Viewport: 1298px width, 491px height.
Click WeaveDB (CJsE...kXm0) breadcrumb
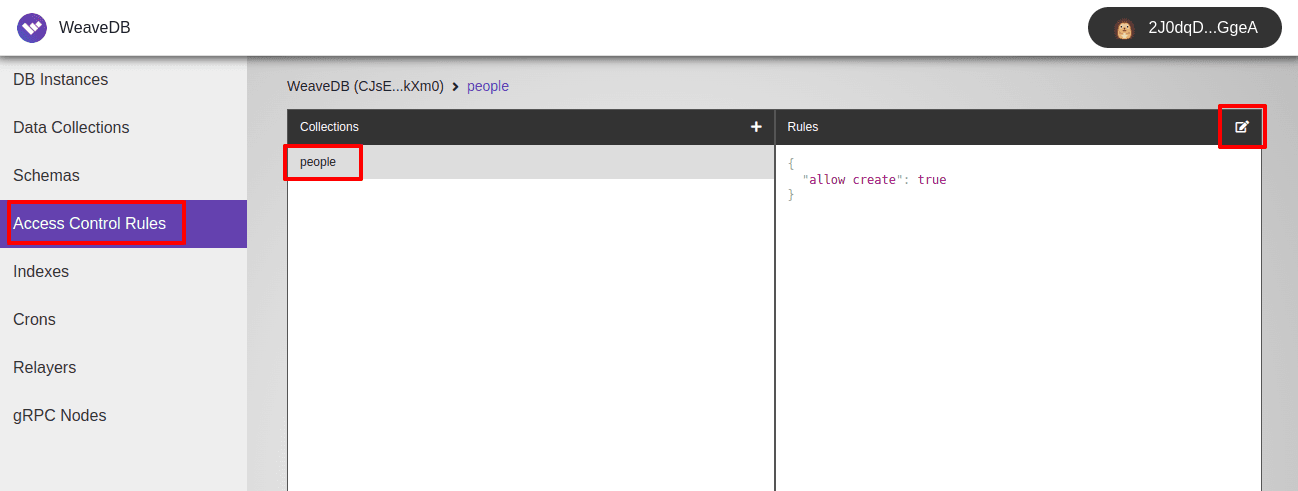365,87
